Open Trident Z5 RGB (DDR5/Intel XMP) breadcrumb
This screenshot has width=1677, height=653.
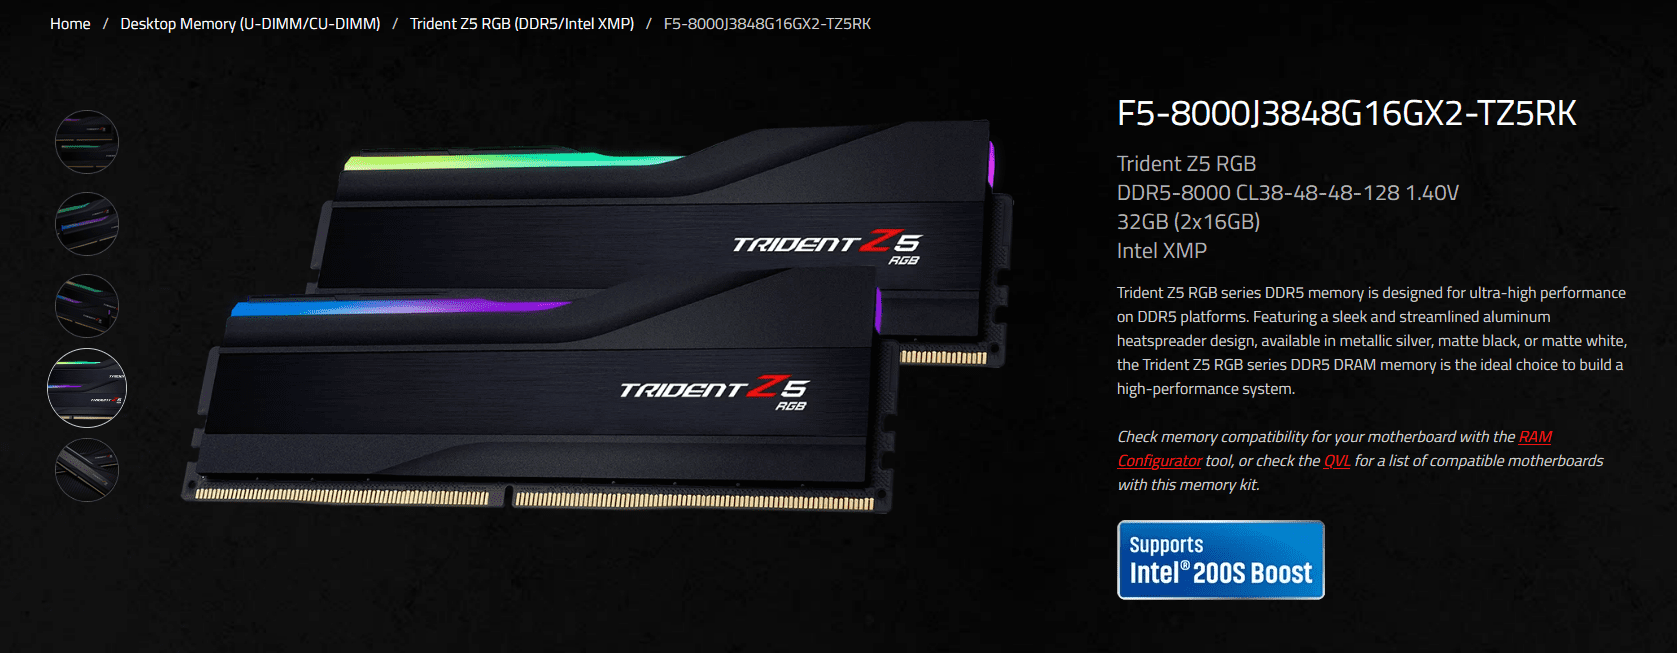[x=522, y=24]
